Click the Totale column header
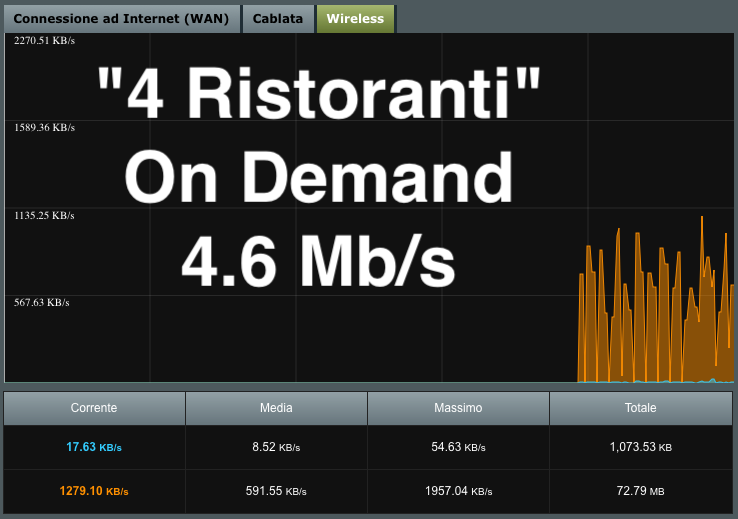 (x=641, y=408)
